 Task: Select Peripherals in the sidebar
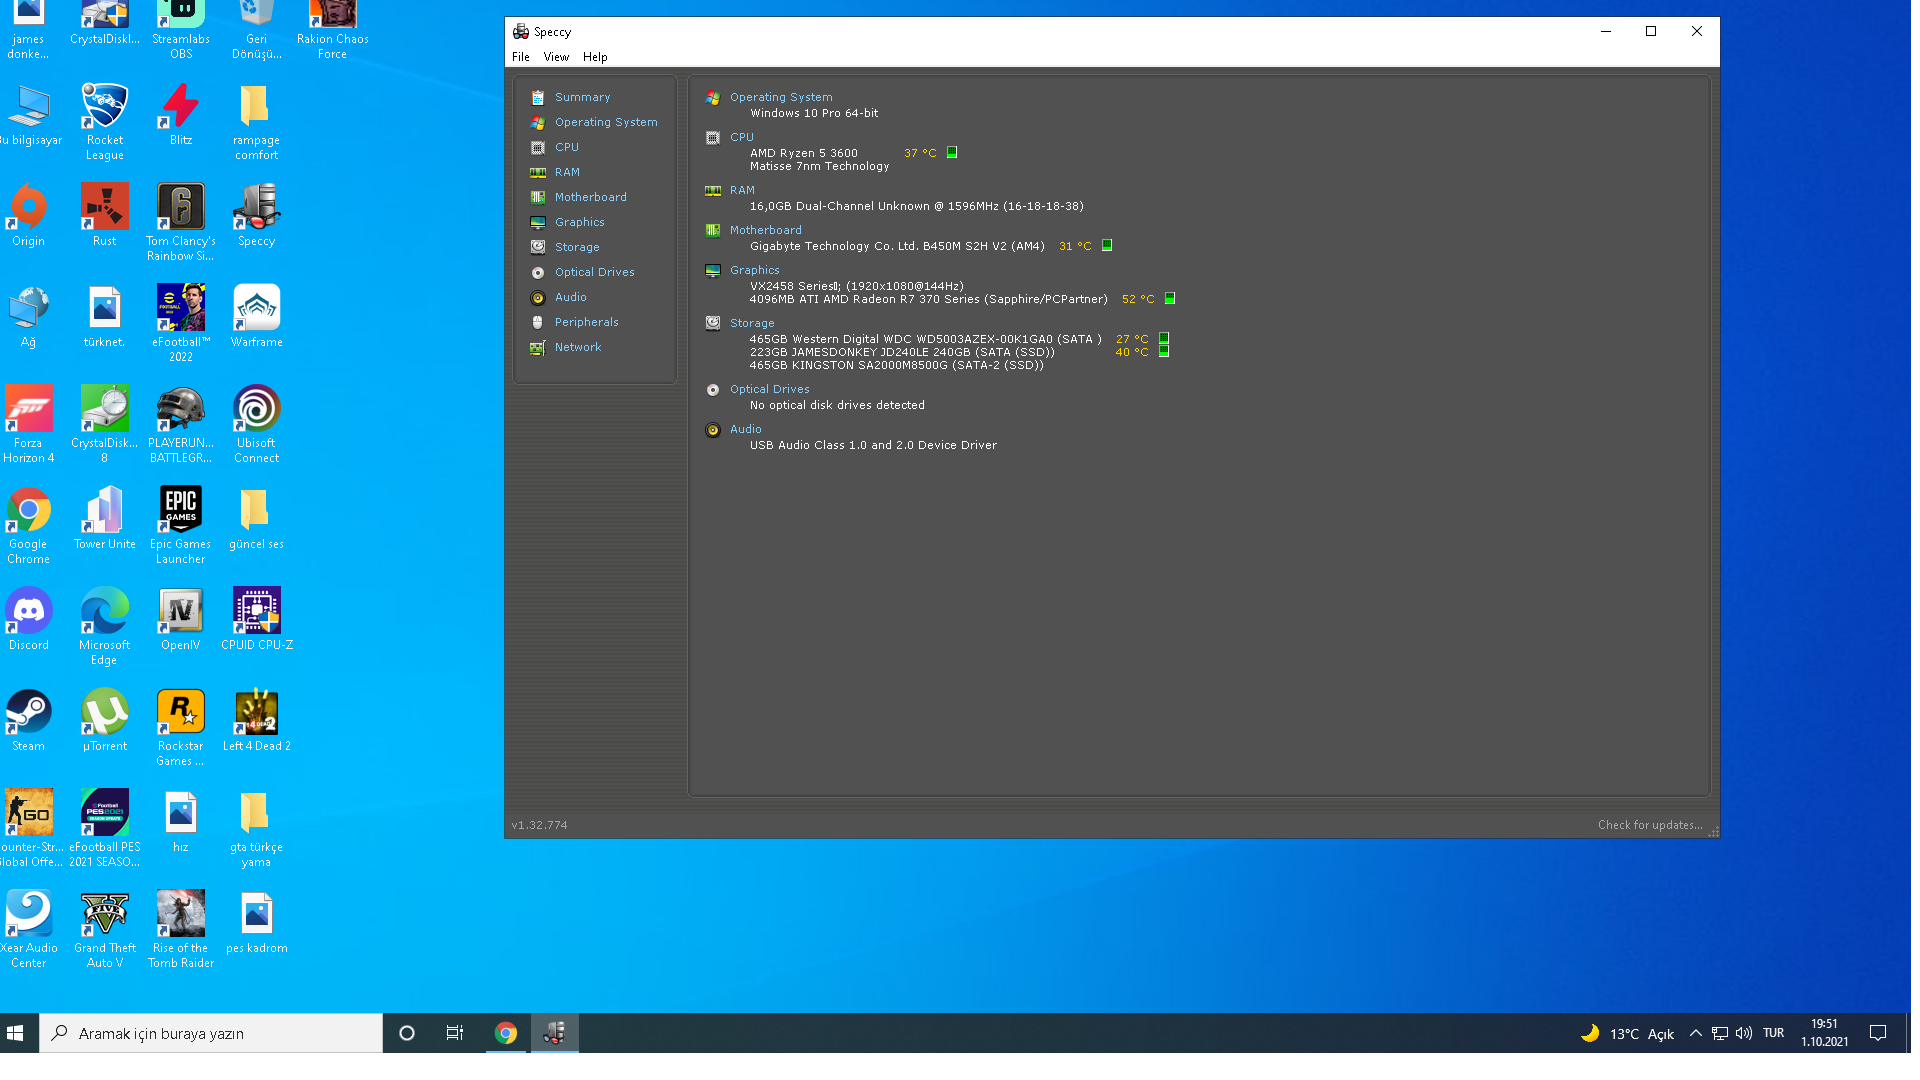click(x=586, y=322)
